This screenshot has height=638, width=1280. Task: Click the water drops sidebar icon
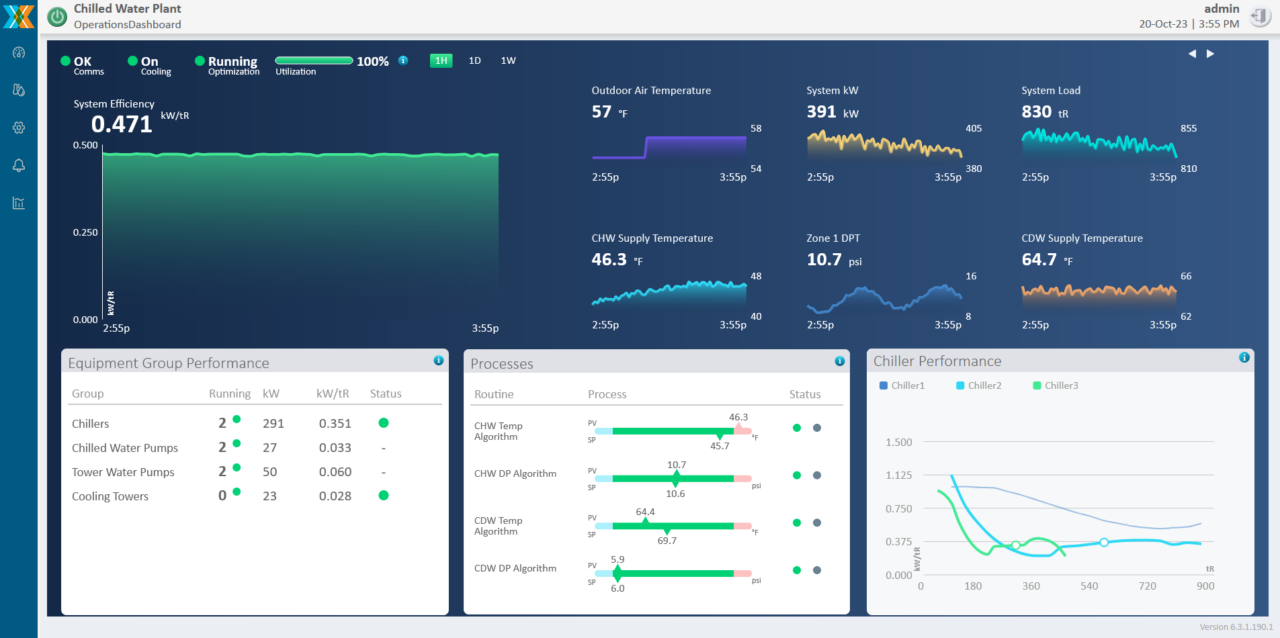(18, 90)
